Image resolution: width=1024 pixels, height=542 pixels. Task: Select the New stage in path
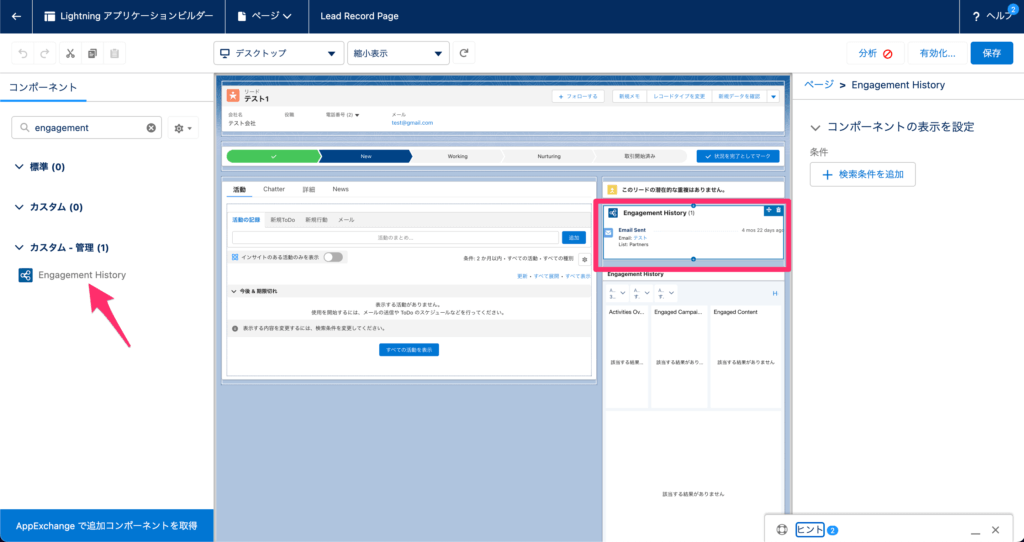tap(365, 156)
